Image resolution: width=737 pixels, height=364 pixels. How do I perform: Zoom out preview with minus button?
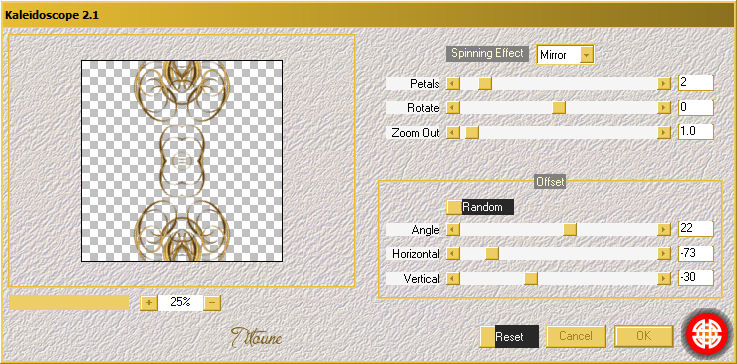[212, 302]
